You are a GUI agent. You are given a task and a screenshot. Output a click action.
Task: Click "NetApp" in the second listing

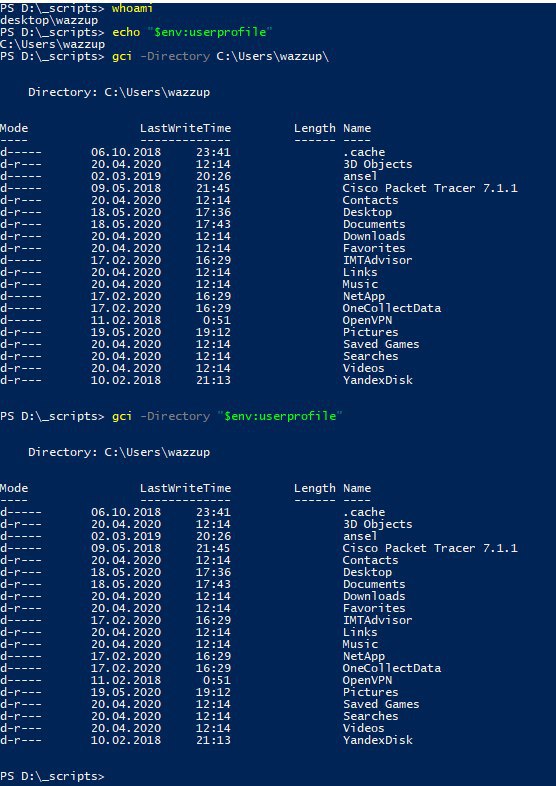tap(363, 657)
